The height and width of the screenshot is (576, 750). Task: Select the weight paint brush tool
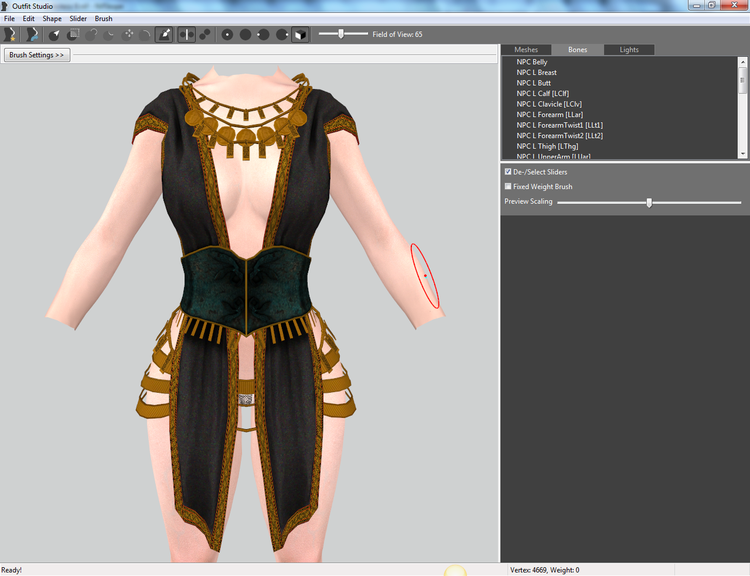click(164, 34)
